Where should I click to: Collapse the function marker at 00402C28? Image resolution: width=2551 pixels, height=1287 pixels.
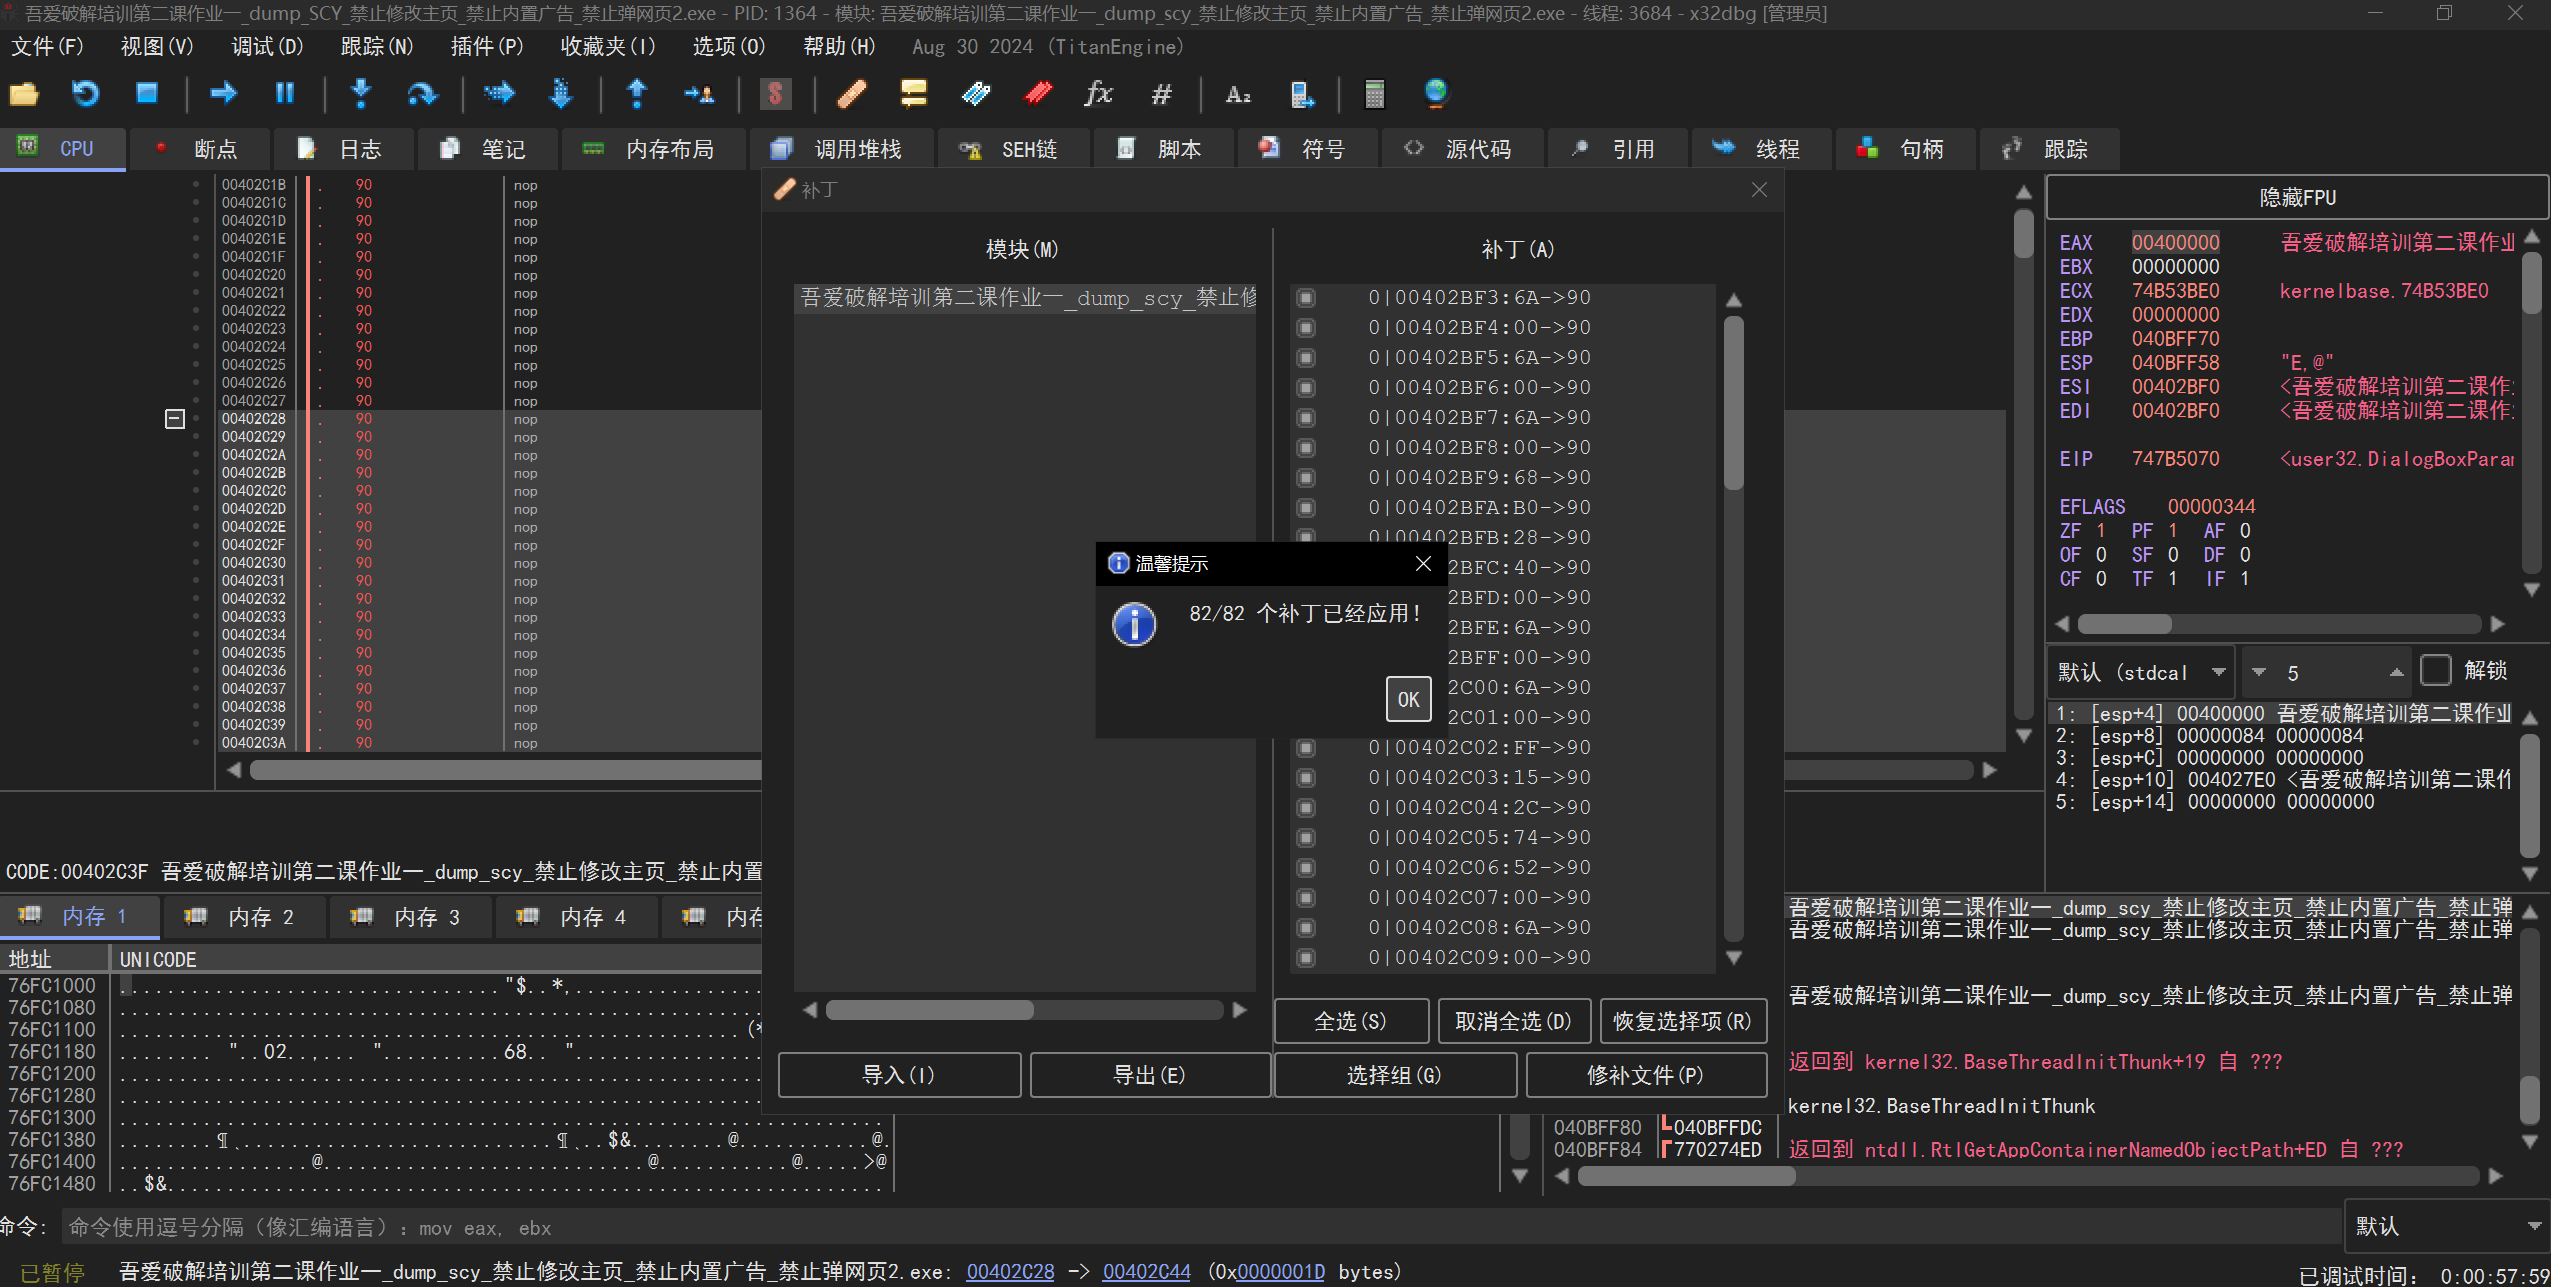coord(175,419)
